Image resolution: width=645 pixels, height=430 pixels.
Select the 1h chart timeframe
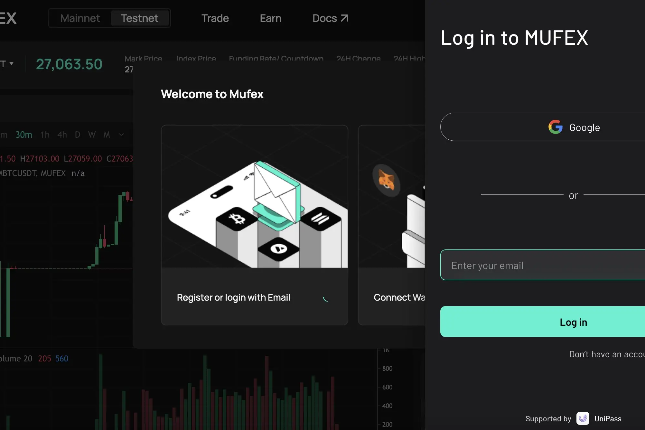45,134
